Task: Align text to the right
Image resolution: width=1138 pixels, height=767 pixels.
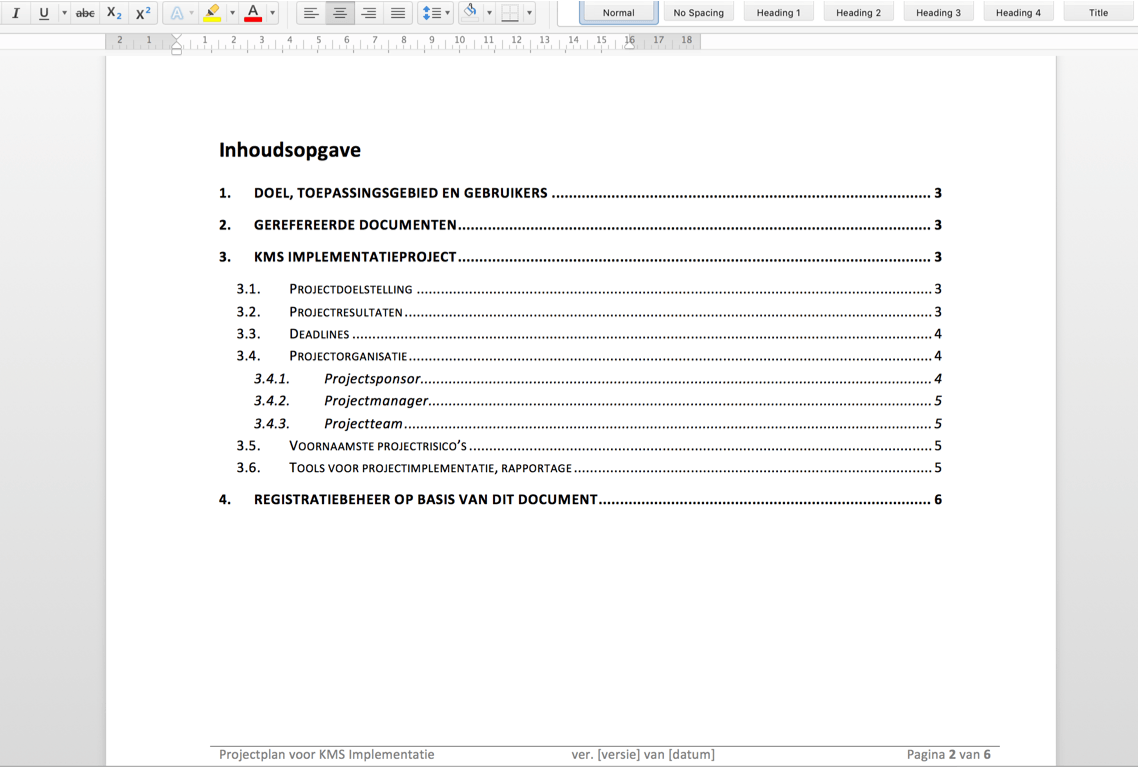Action: coord(367,13)
